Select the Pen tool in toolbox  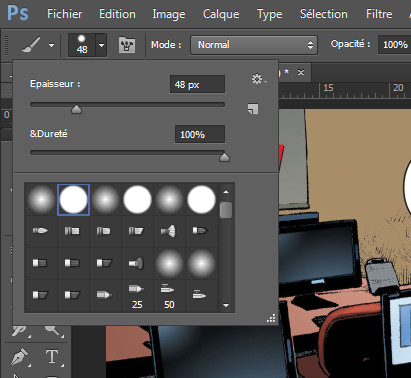coord(20,357)
